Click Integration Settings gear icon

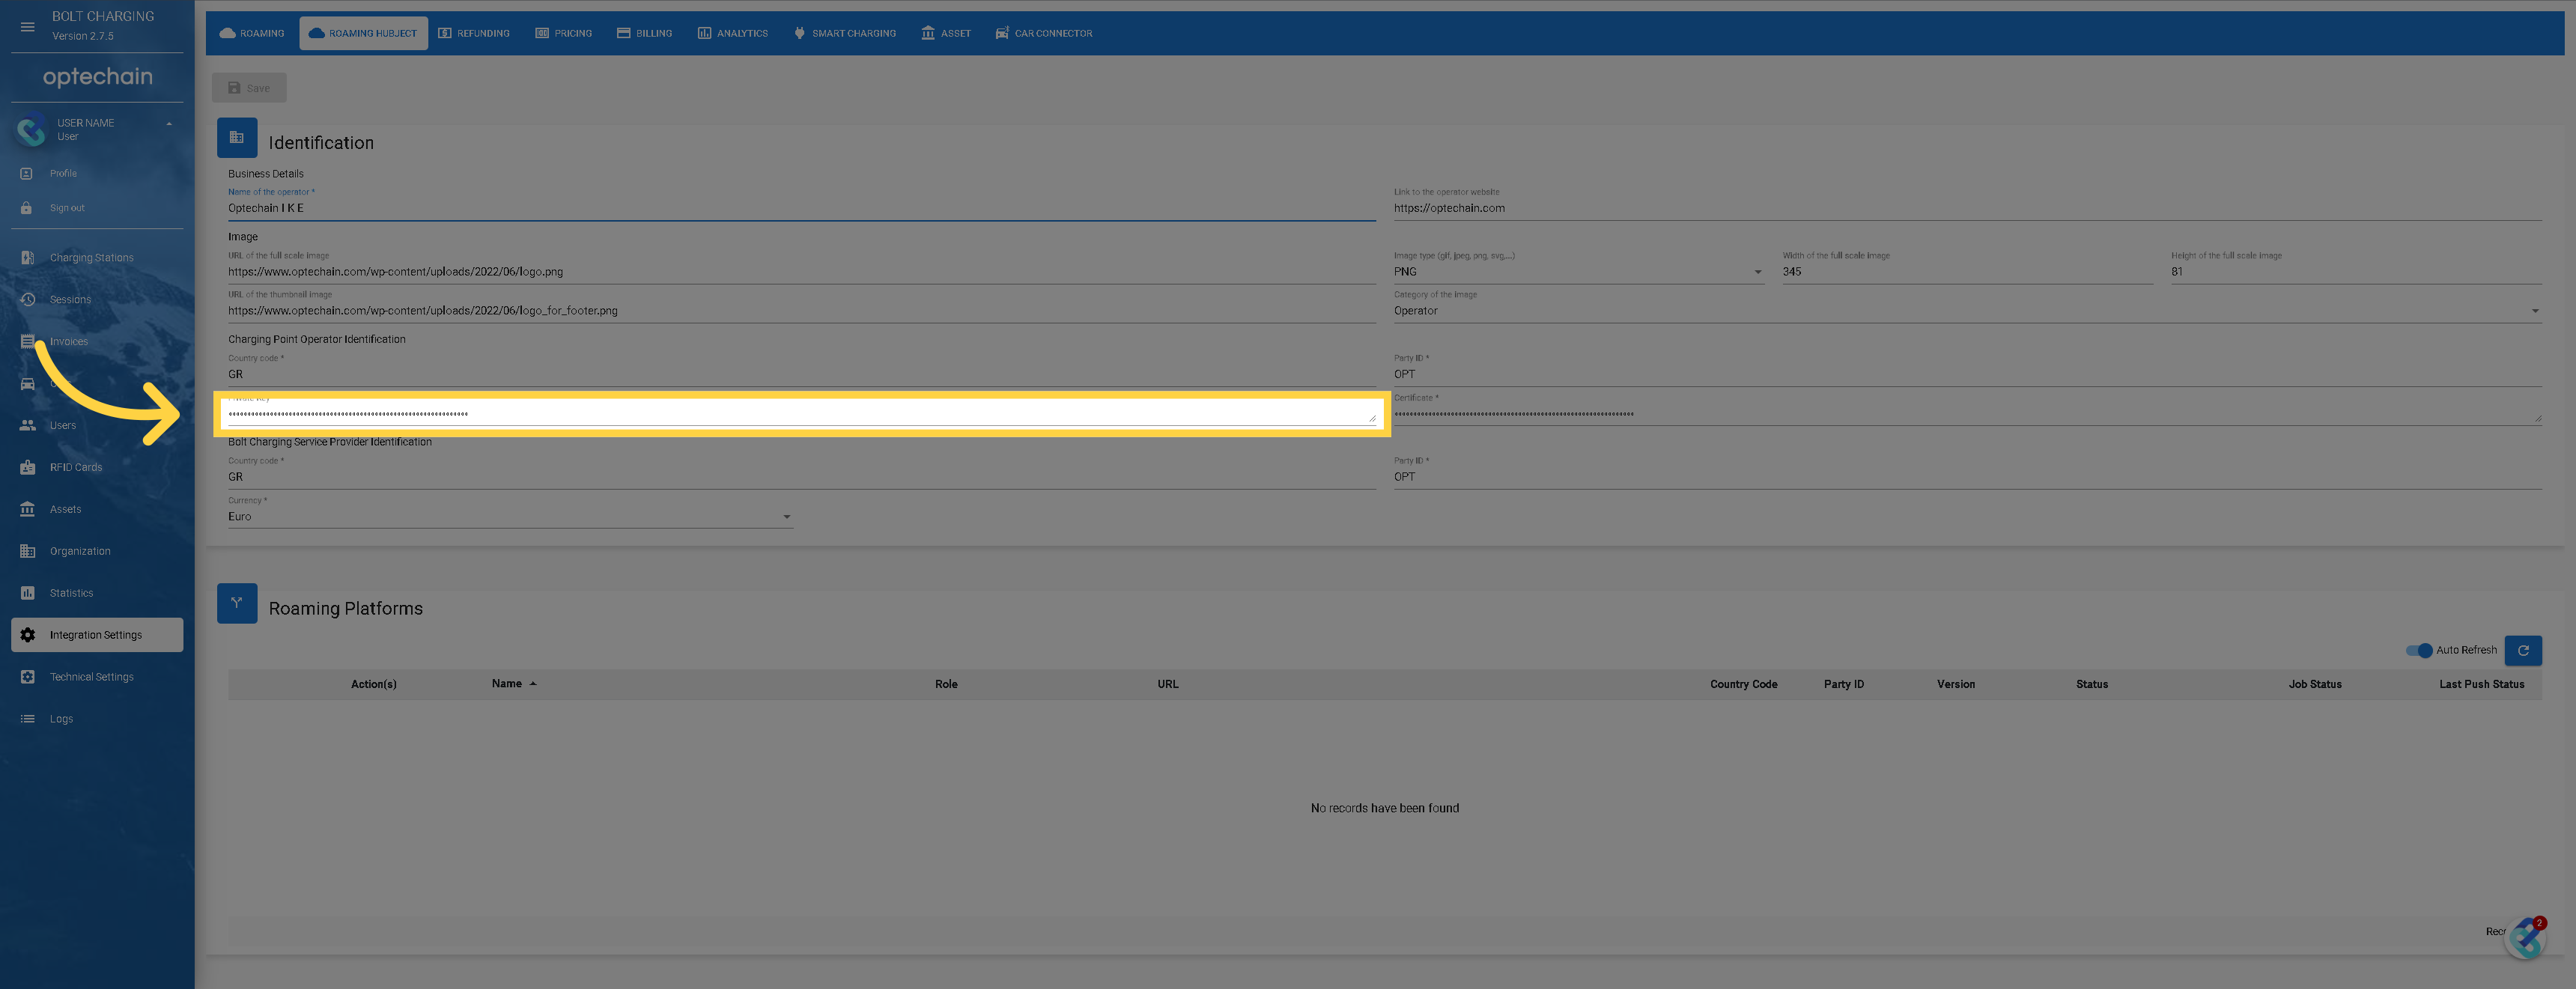pyautogui.click(x=27, y=635)
